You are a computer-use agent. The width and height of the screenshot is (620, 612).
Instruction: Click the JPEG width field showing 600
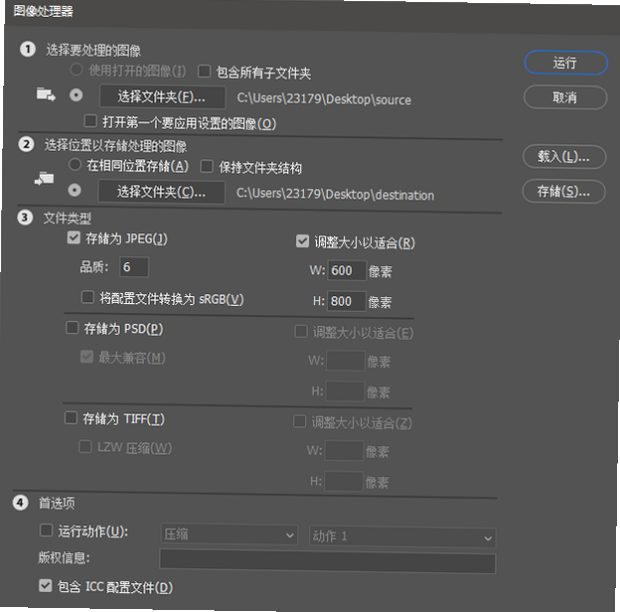click(x=347, y=270)
